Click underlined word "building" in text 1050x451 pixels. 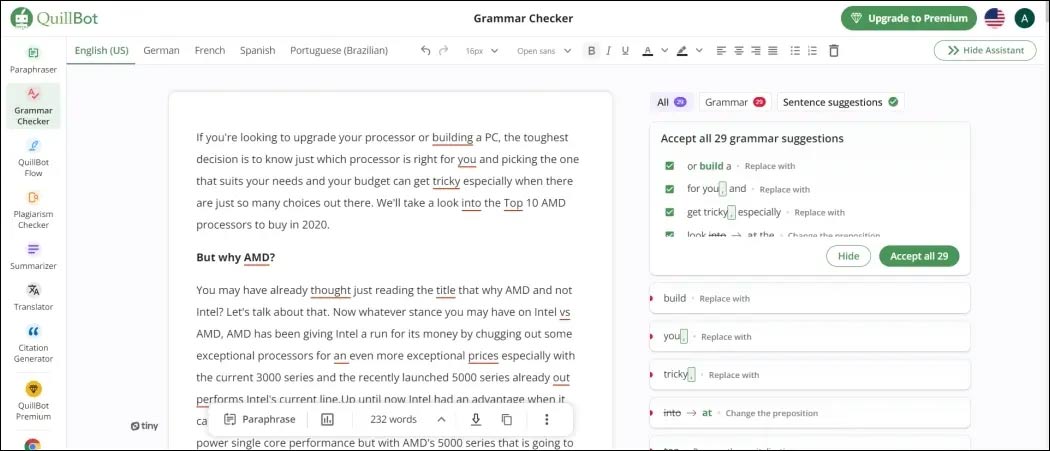pos(452,137)
